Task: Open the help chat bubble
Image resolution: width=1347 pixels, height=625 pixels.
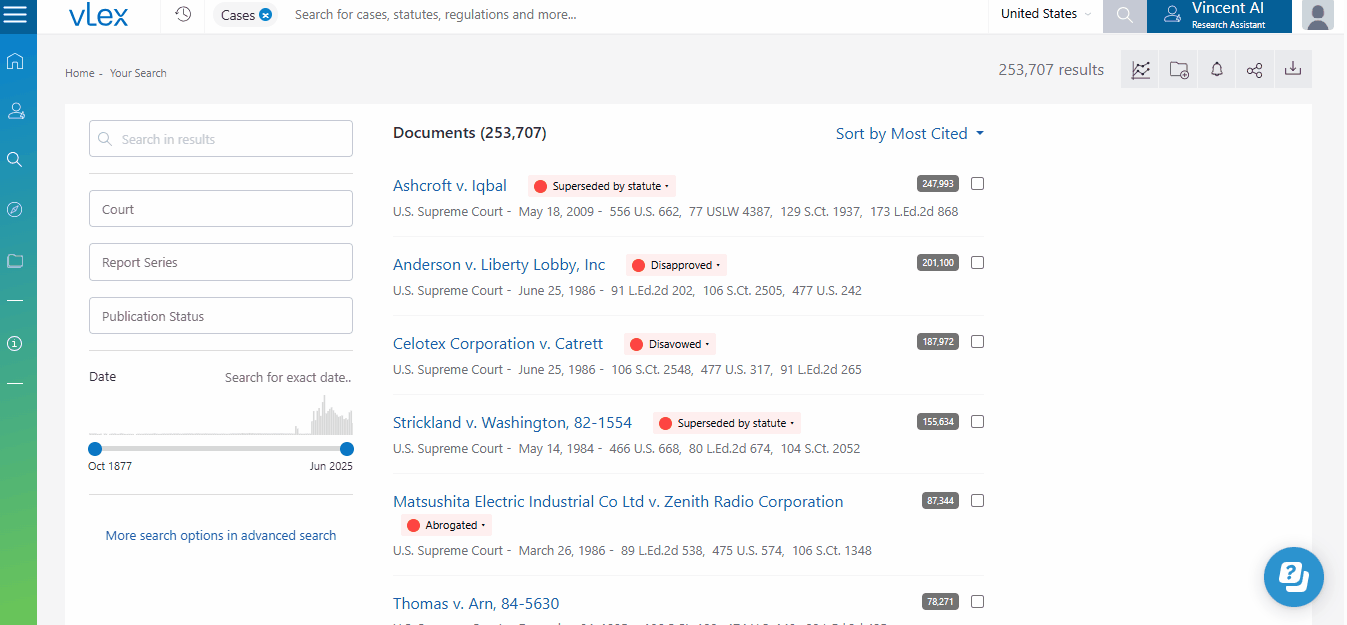Action: point(1293,576)
